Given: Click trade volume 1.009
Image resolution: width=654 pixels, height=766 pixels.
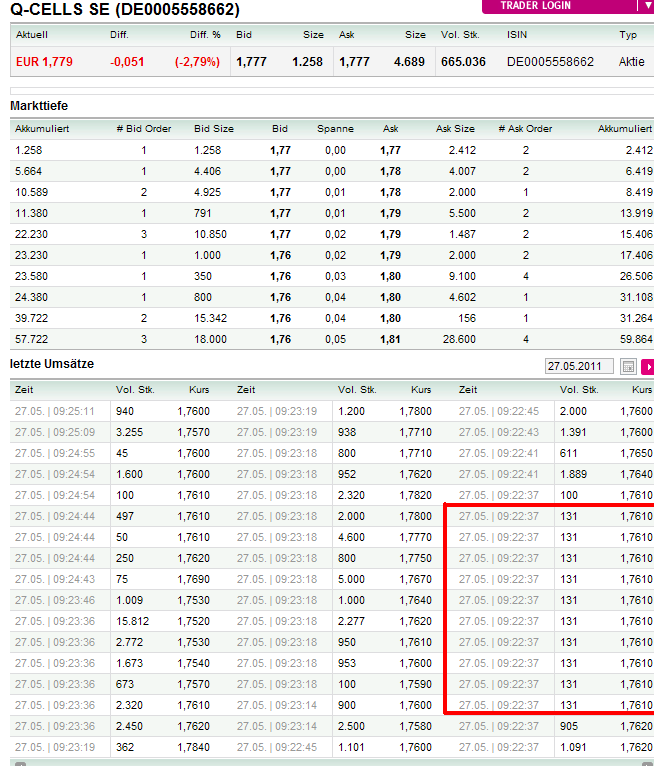Looking at the screenshot, I should click(129, 600).
